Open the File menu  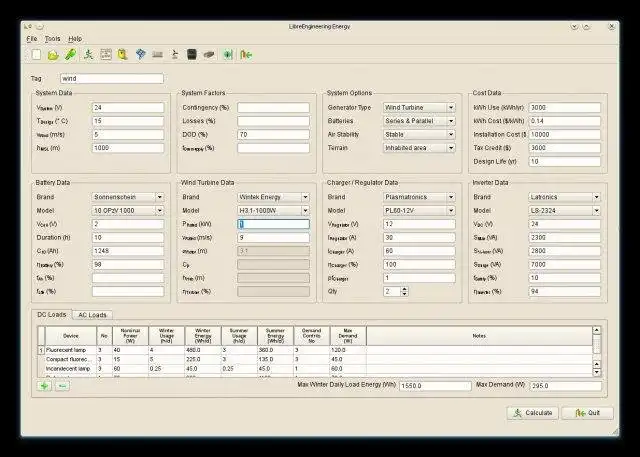[x=32, y=39]
